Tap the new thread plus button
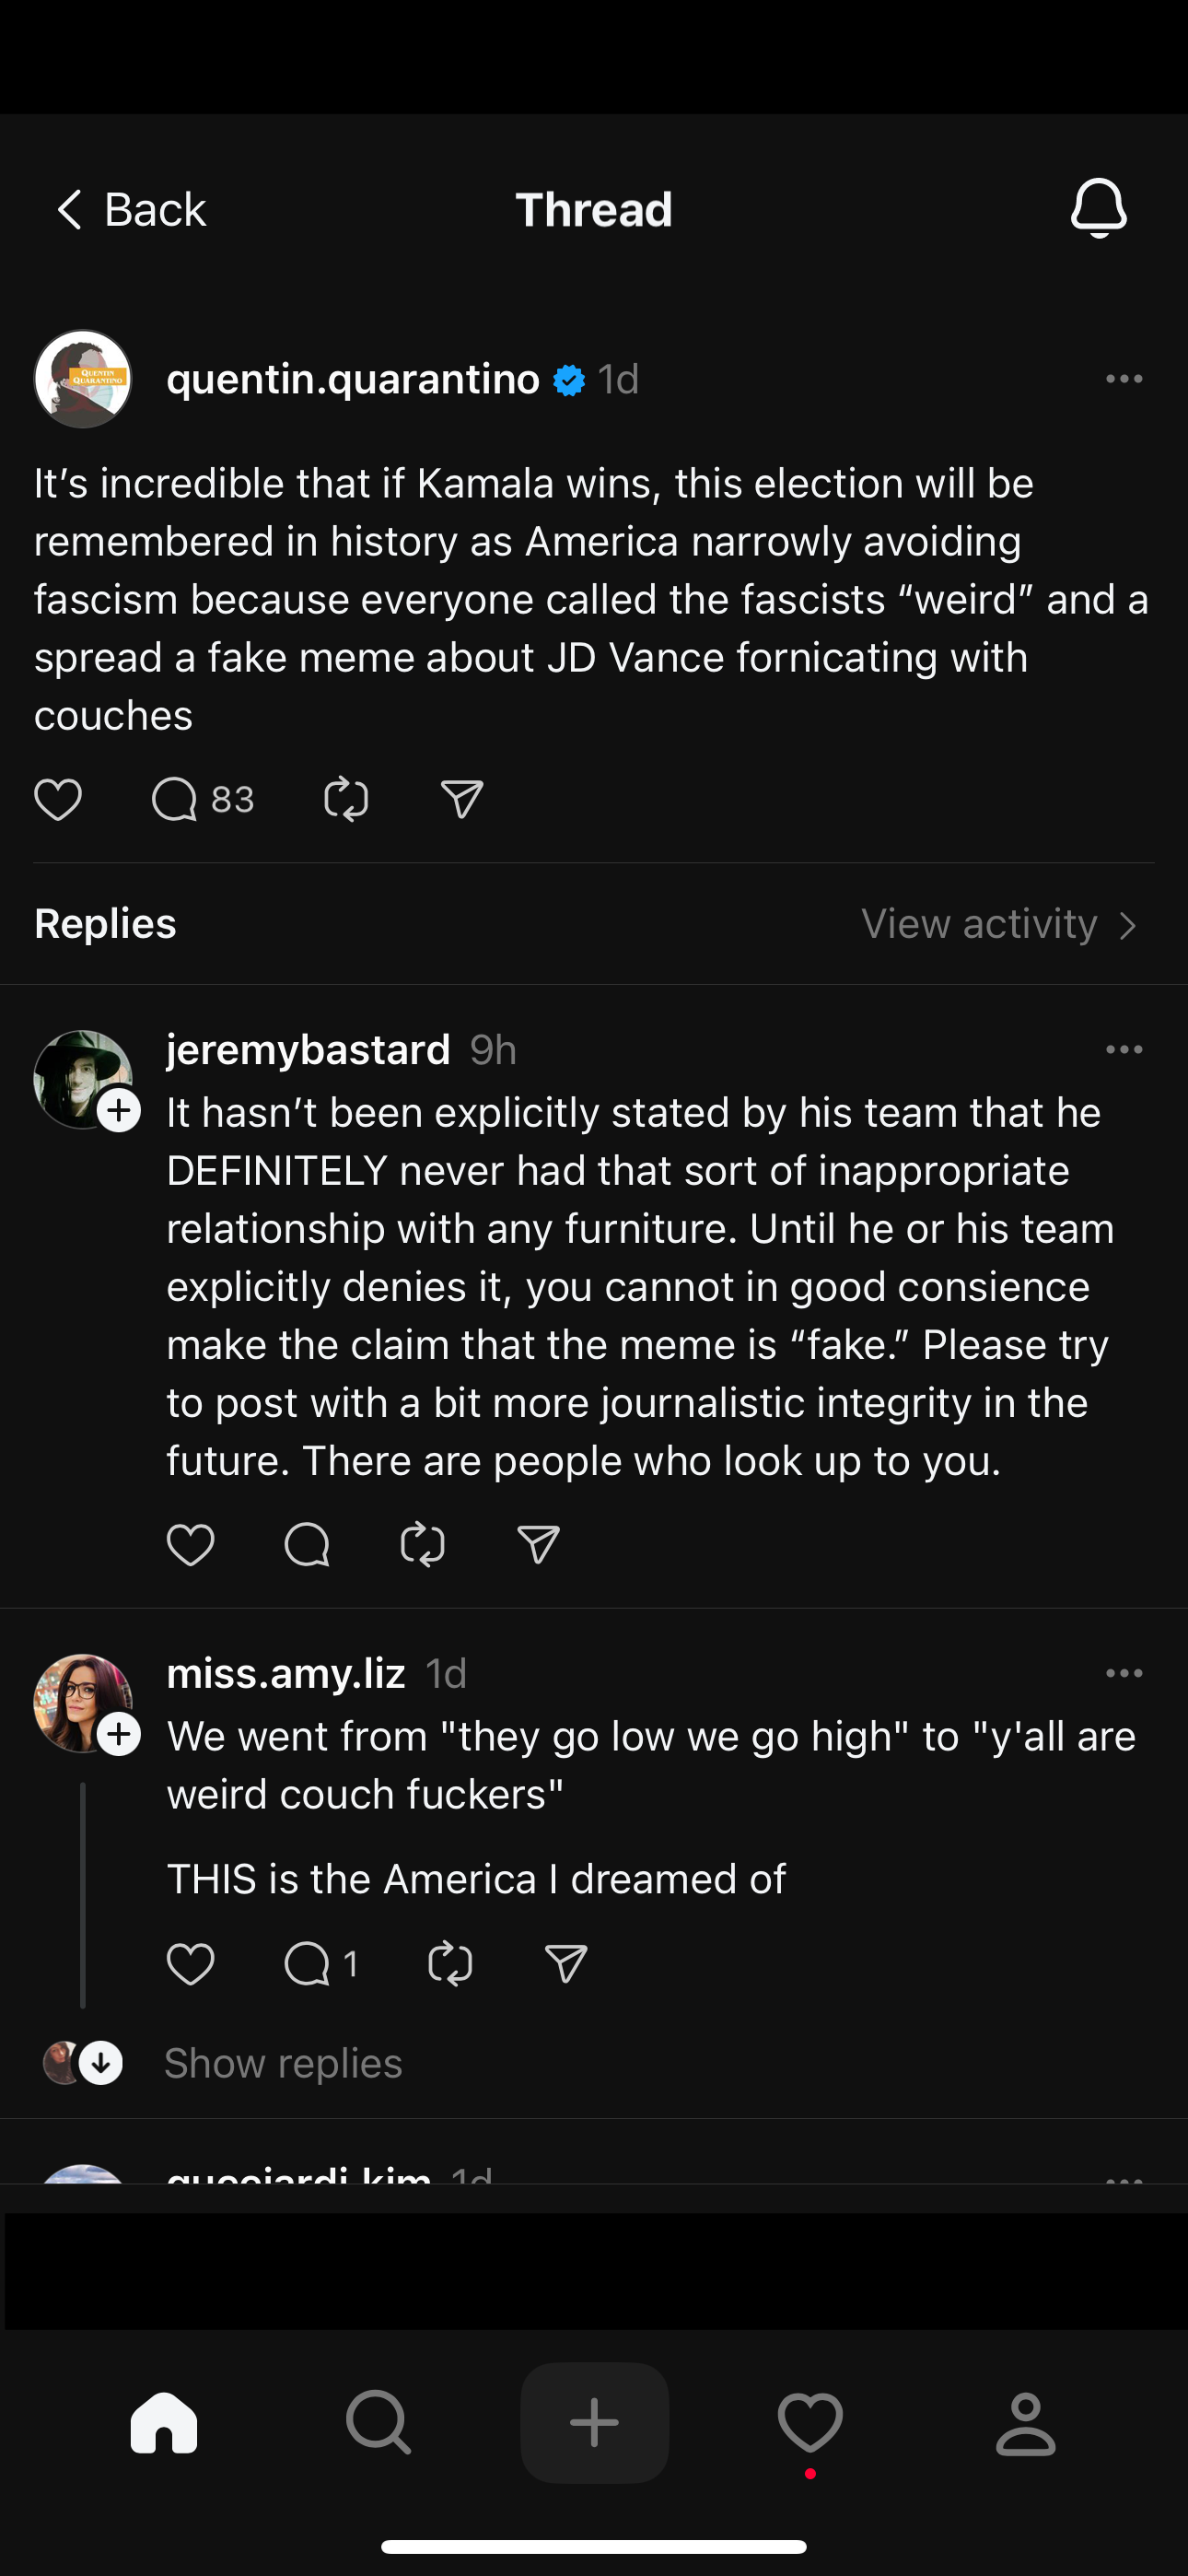Image resolution: width=1188 pixels, height=2576 pixels. coord(594,2422)
